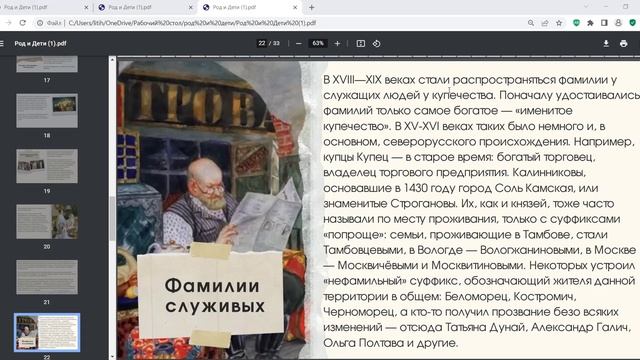Screen dimensions: 640x360
Task: Open the page 20 thumbnail
Action: 47,222
